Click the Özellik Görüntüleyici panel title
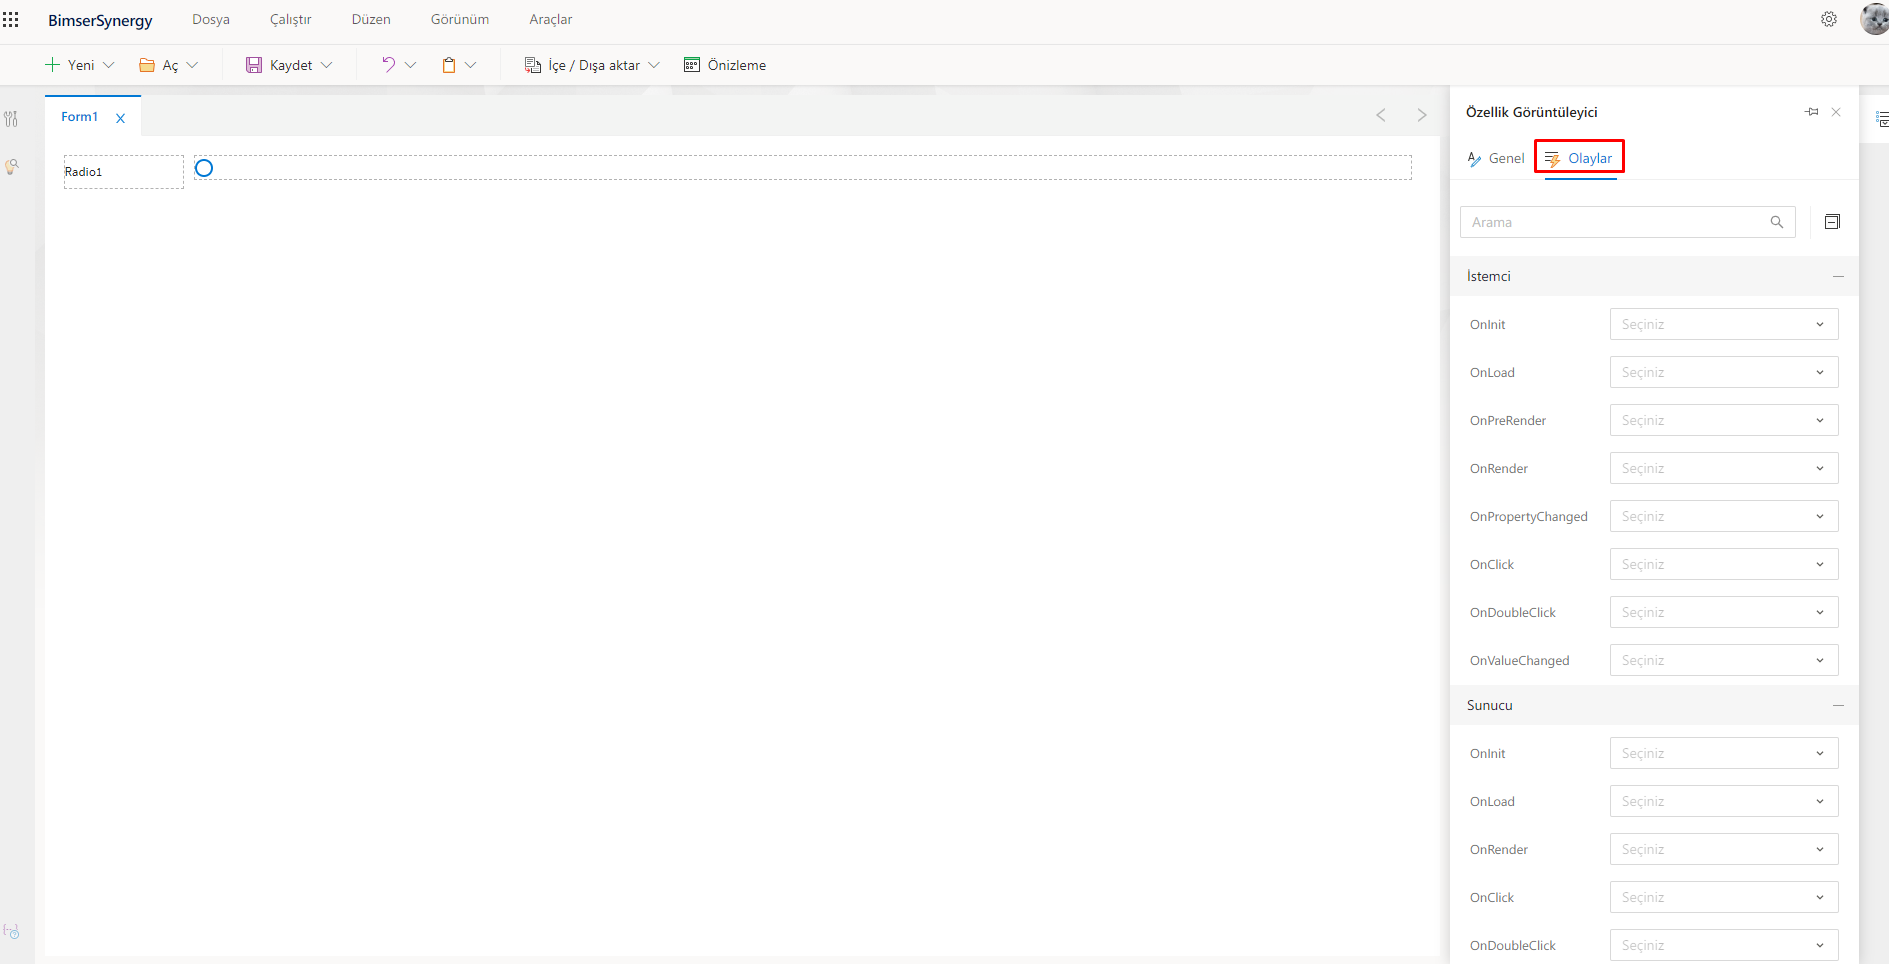 [x=1532, y=112]
